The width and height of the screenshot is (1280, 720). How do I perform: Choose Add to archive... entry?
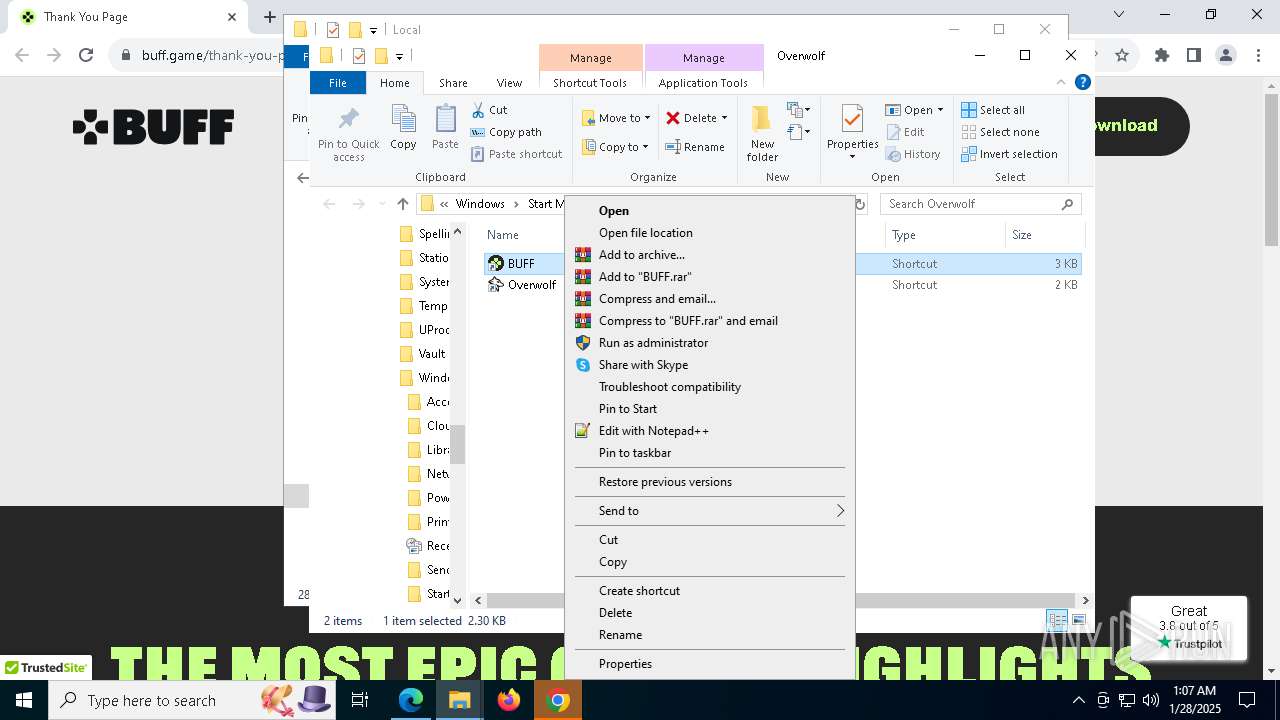click(x=710, y=255)
